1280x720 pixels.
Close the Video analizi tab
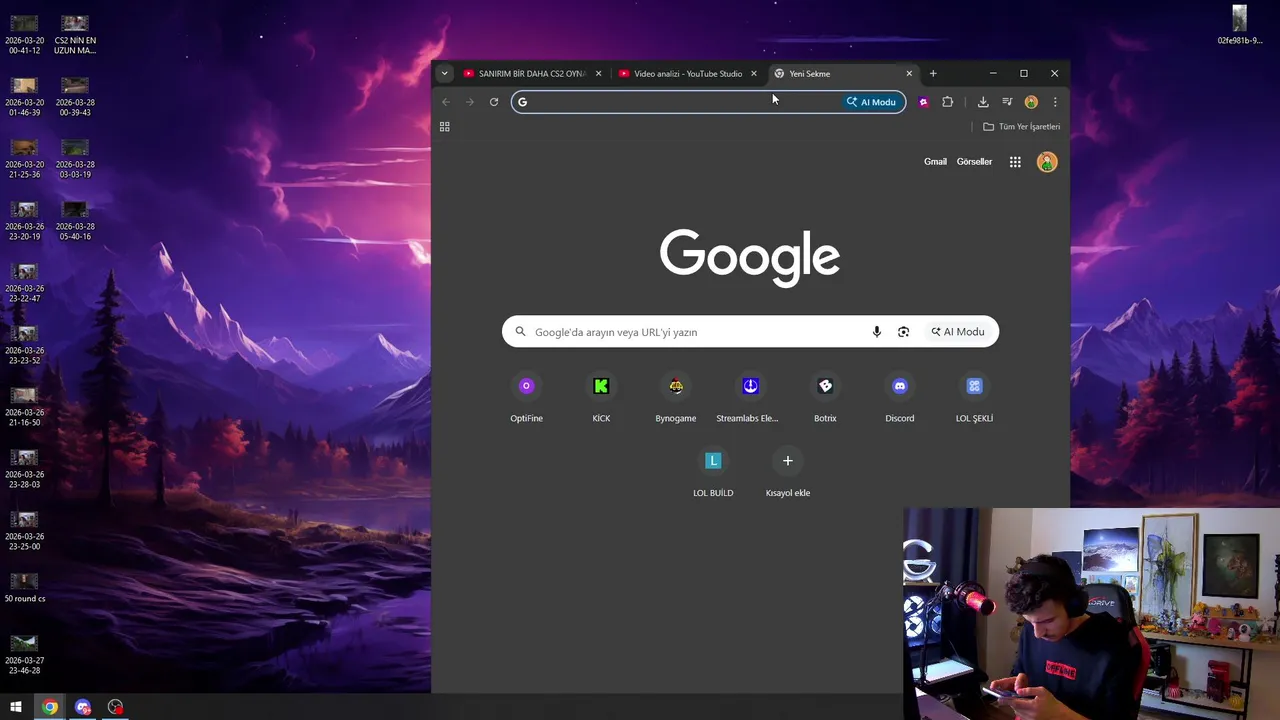(x=754, y=73)
